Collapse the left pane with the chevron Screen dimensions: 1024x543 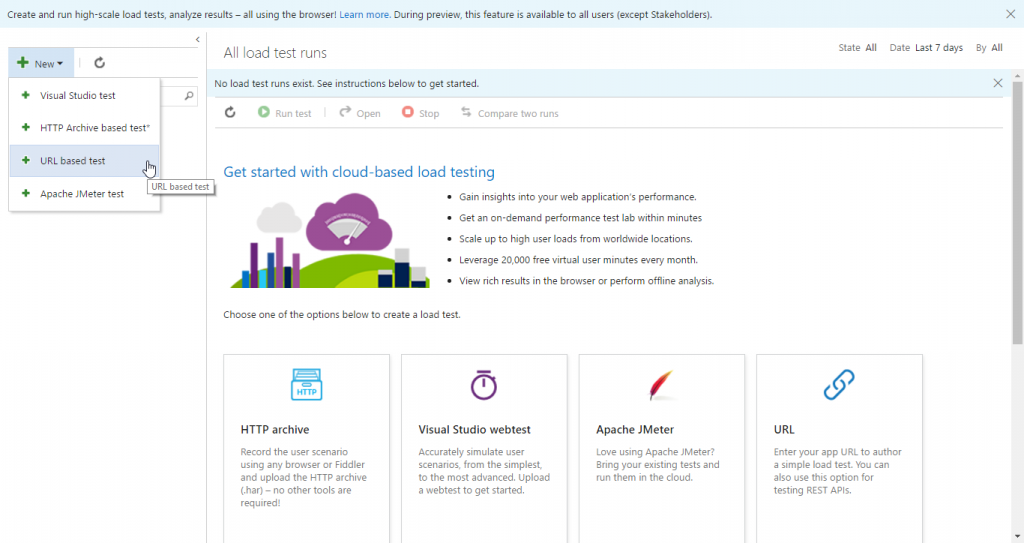click(197, 40)
